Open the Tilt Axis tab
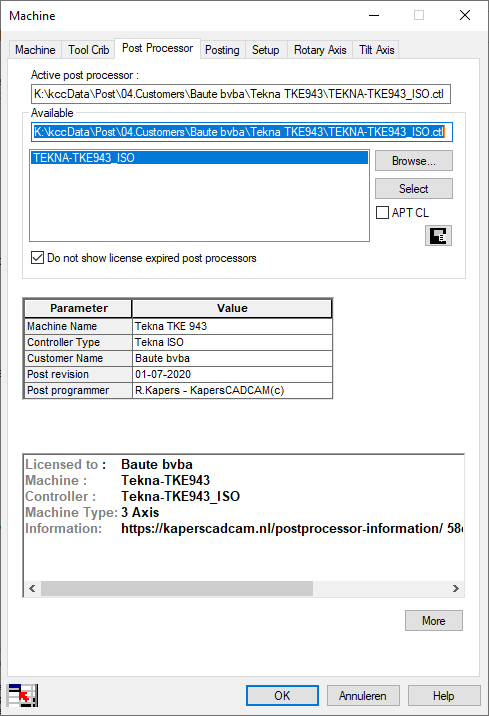This screenshot has height=716, width=489. pyautogui.click(x=377, y=50)
